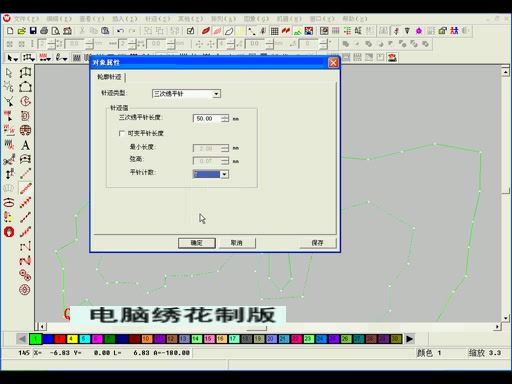The width and height of the screenshot is (512, 384).
Task: Open the arrow selection tool flyout
Action: pyautogui.click(x=13, y=58)
